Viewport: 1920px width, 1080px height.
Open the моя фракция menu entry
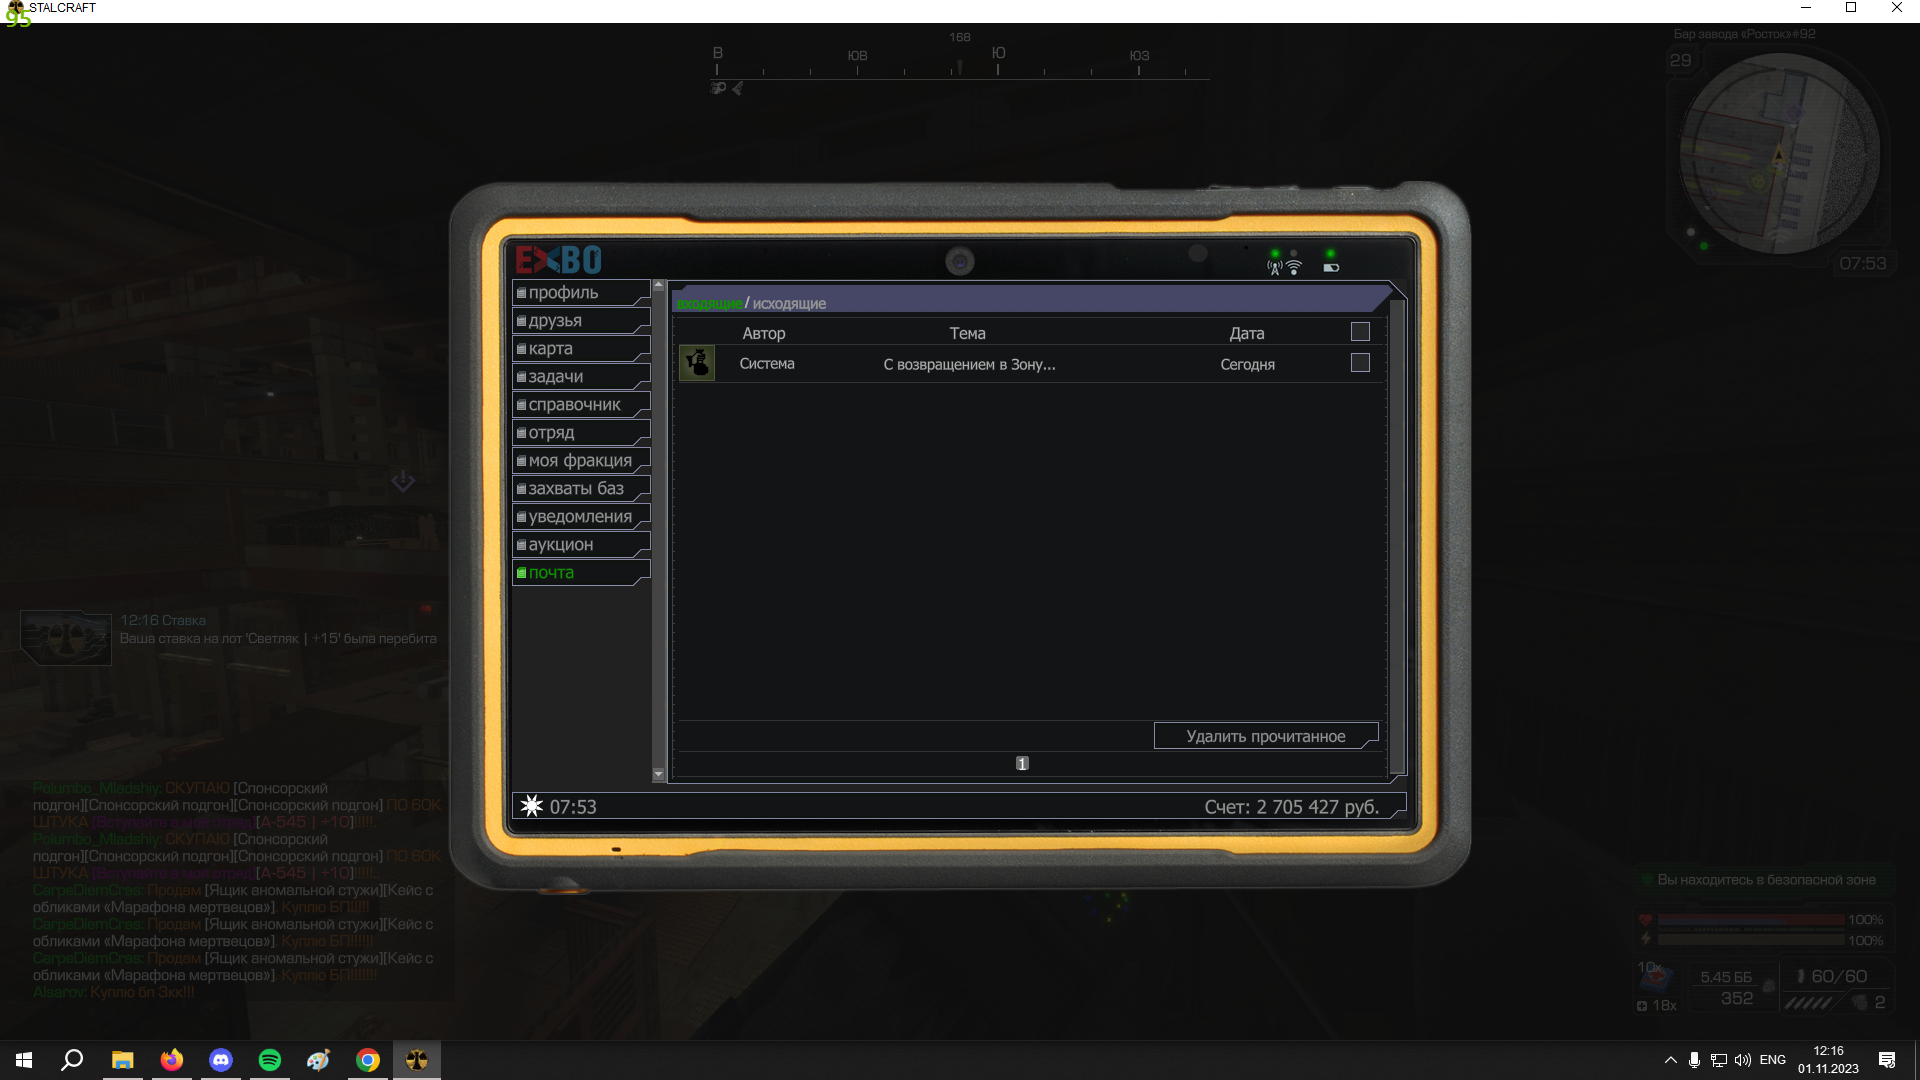(x=581, y=461)
